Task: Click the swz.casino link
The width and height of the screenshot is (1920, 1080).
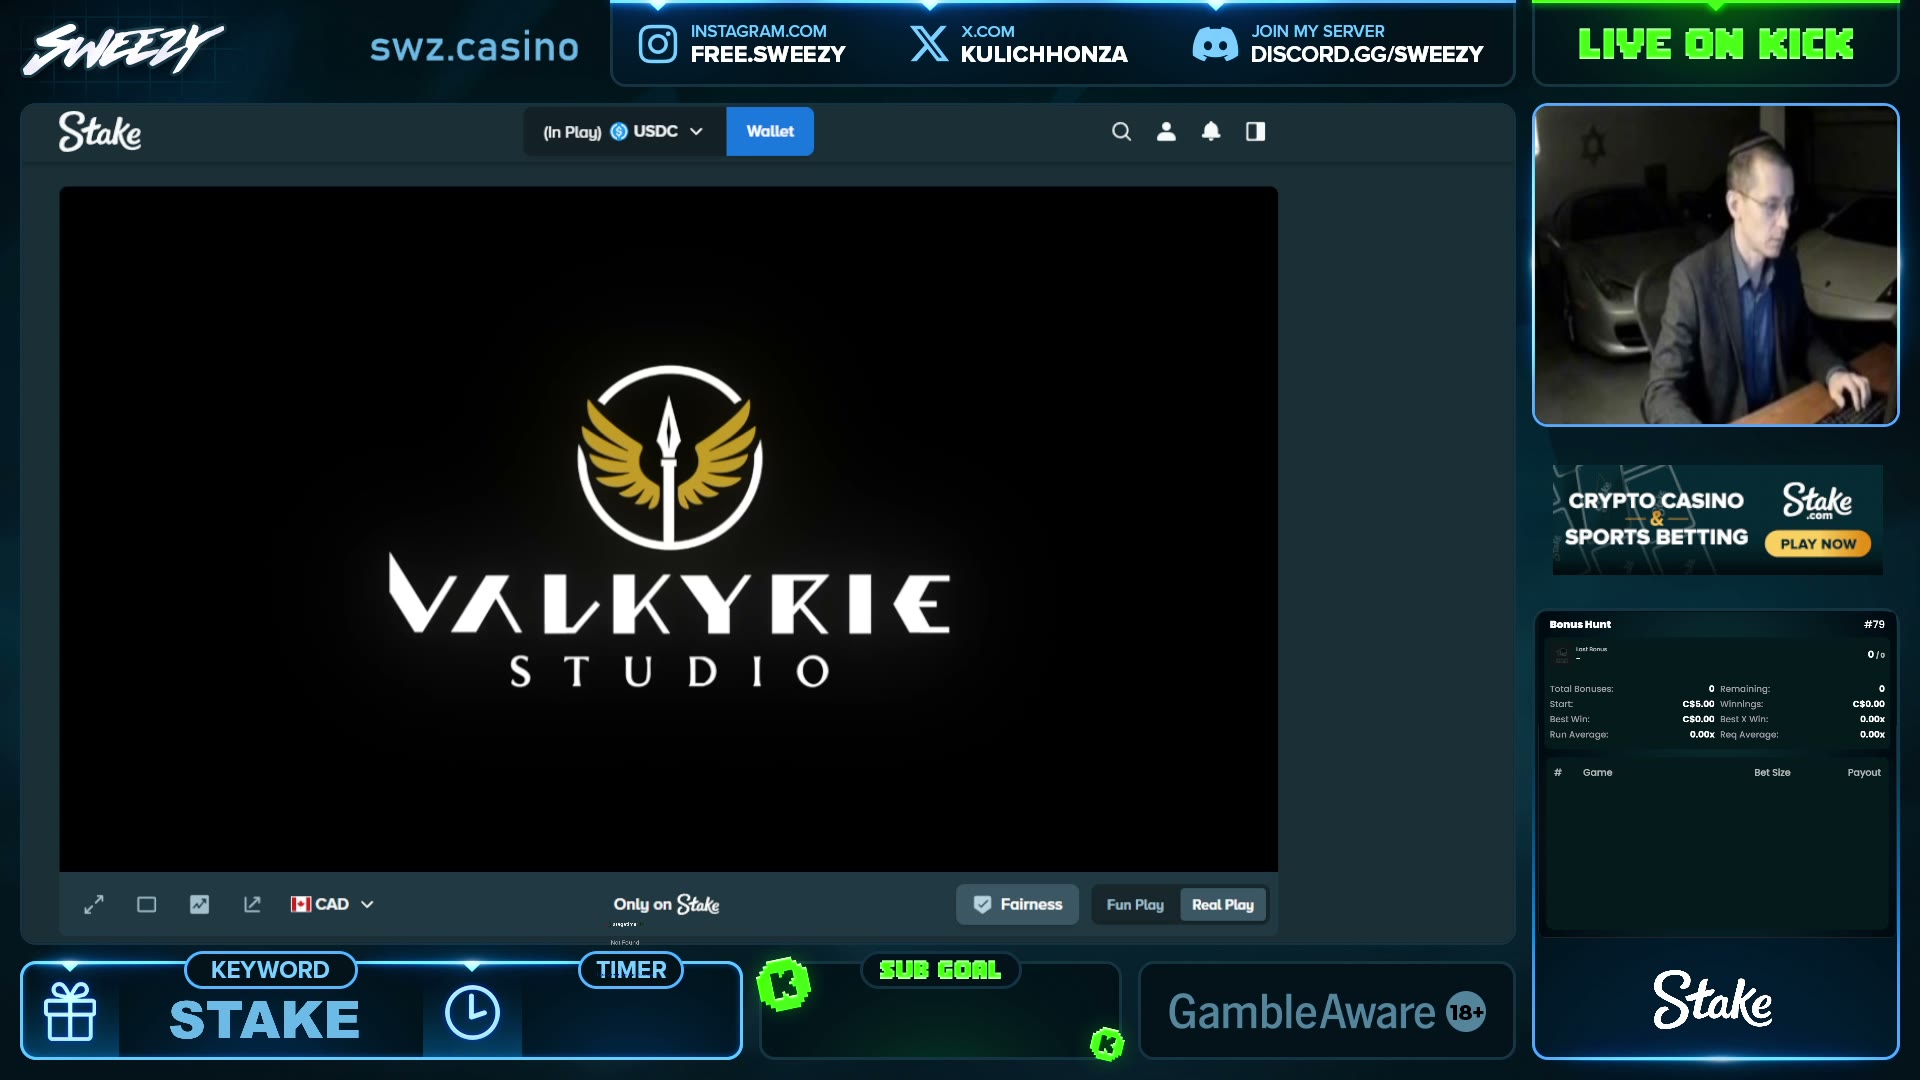Action: coord(474,47)
